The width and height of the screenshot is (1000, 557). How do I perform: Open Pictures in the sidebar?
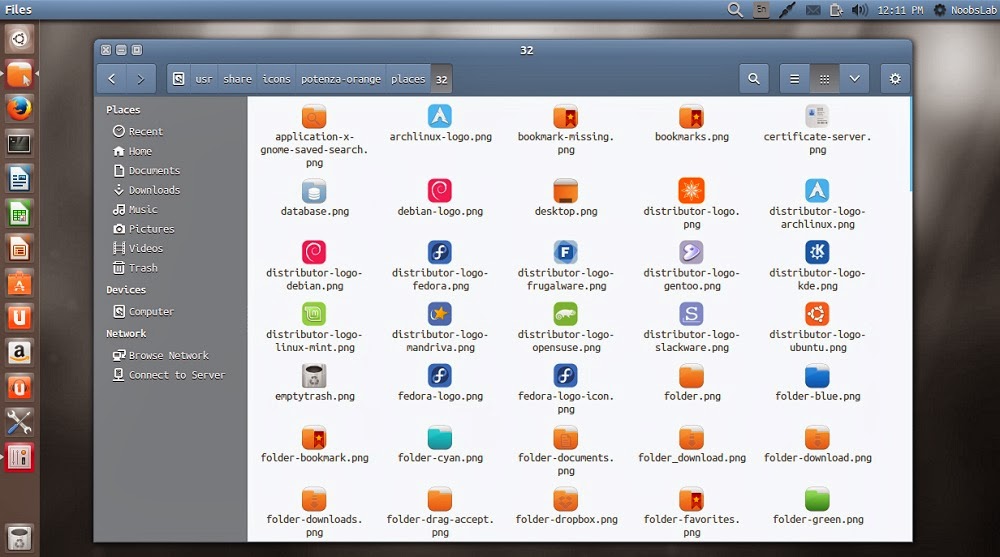point(143,228)
